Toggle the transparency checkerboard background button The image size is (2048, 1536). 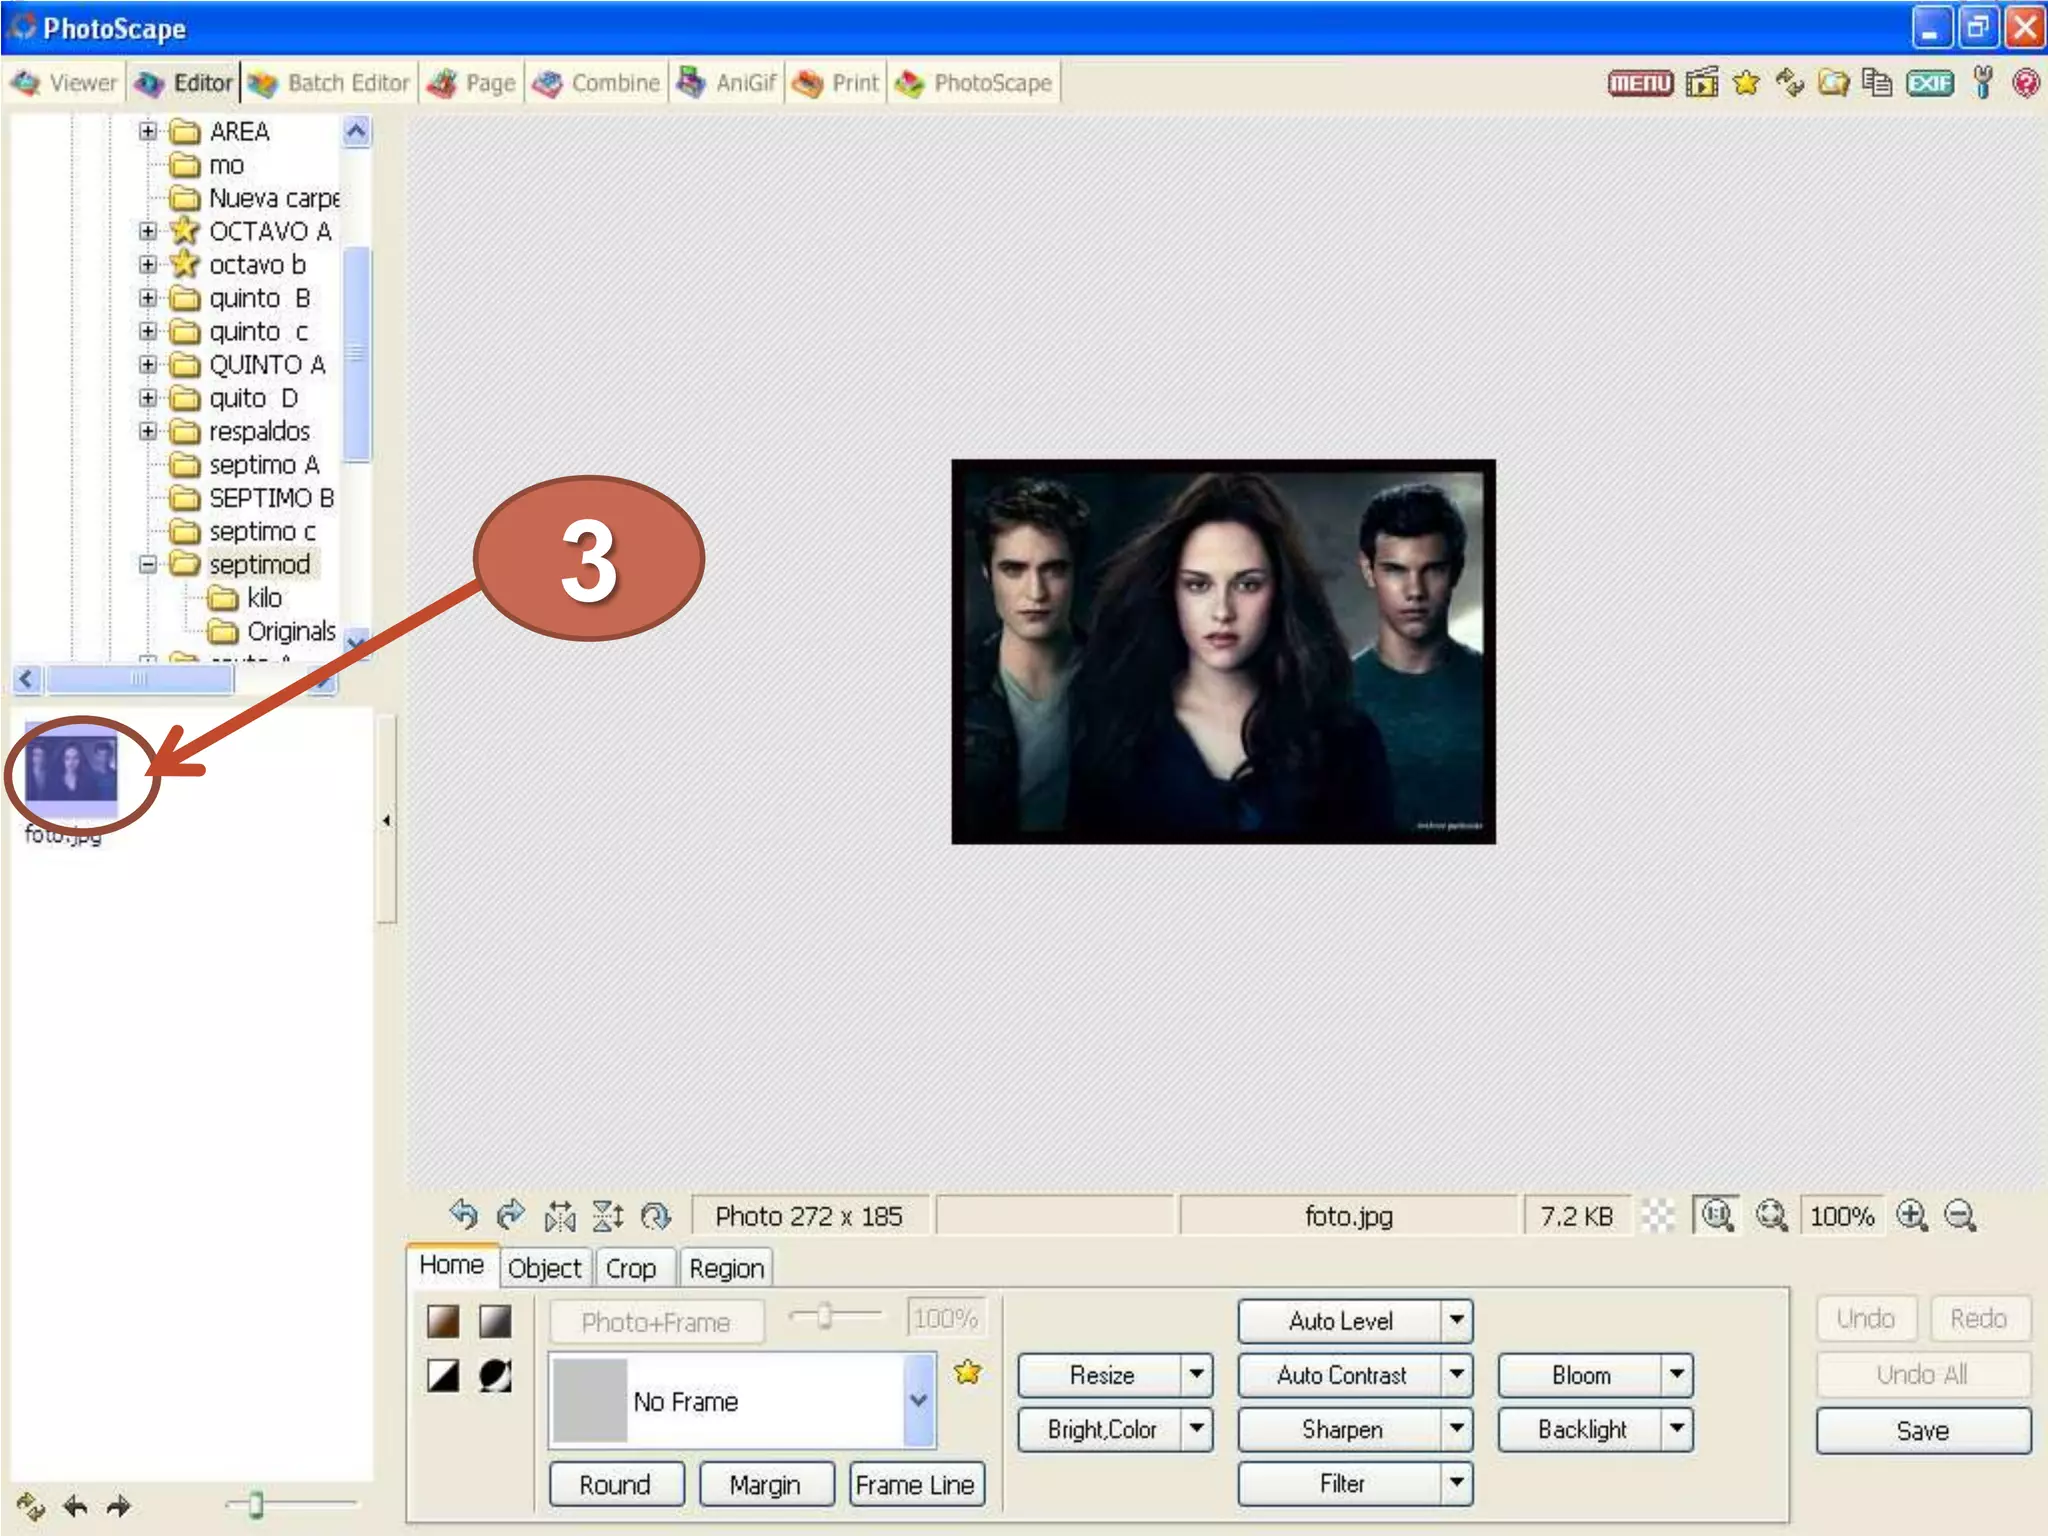coord(1657,1216)
